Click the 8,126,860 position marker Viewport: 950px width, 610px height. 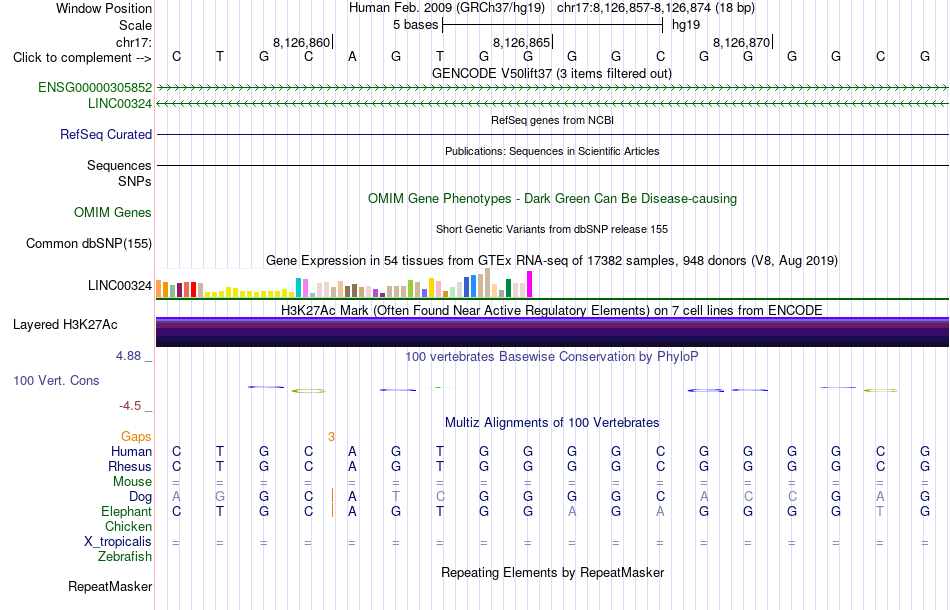coord(302,42)
